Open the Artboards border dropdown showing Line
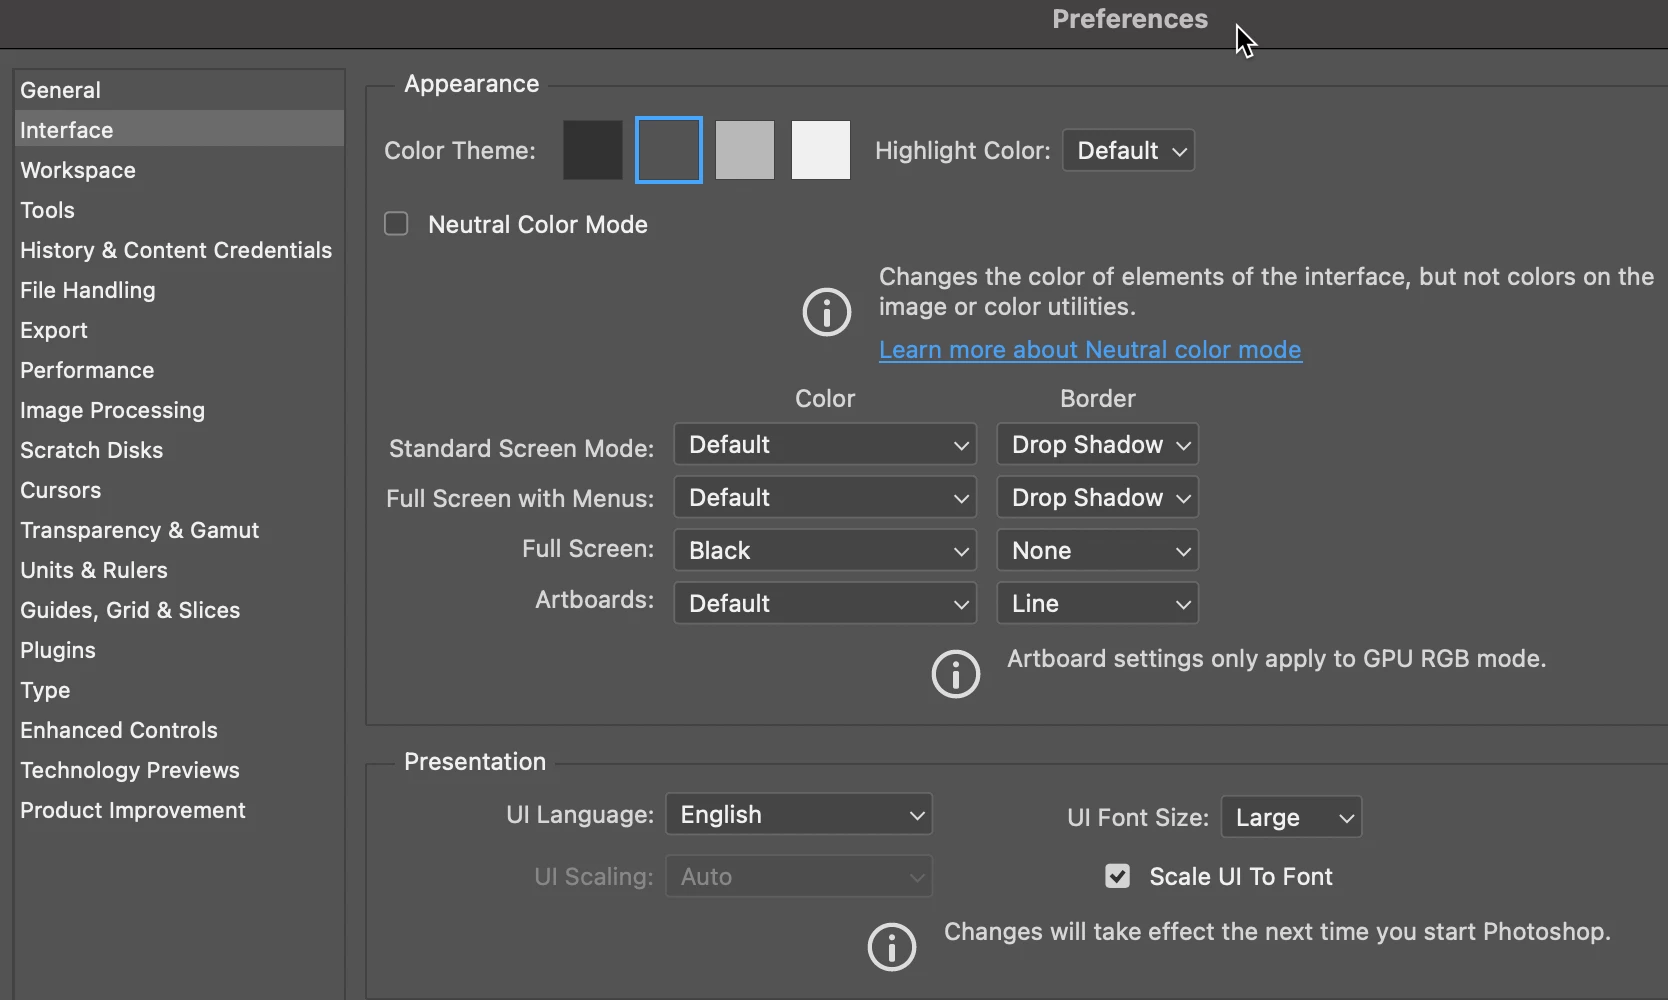1668x1000 pixels. (x=1098, y=603)
